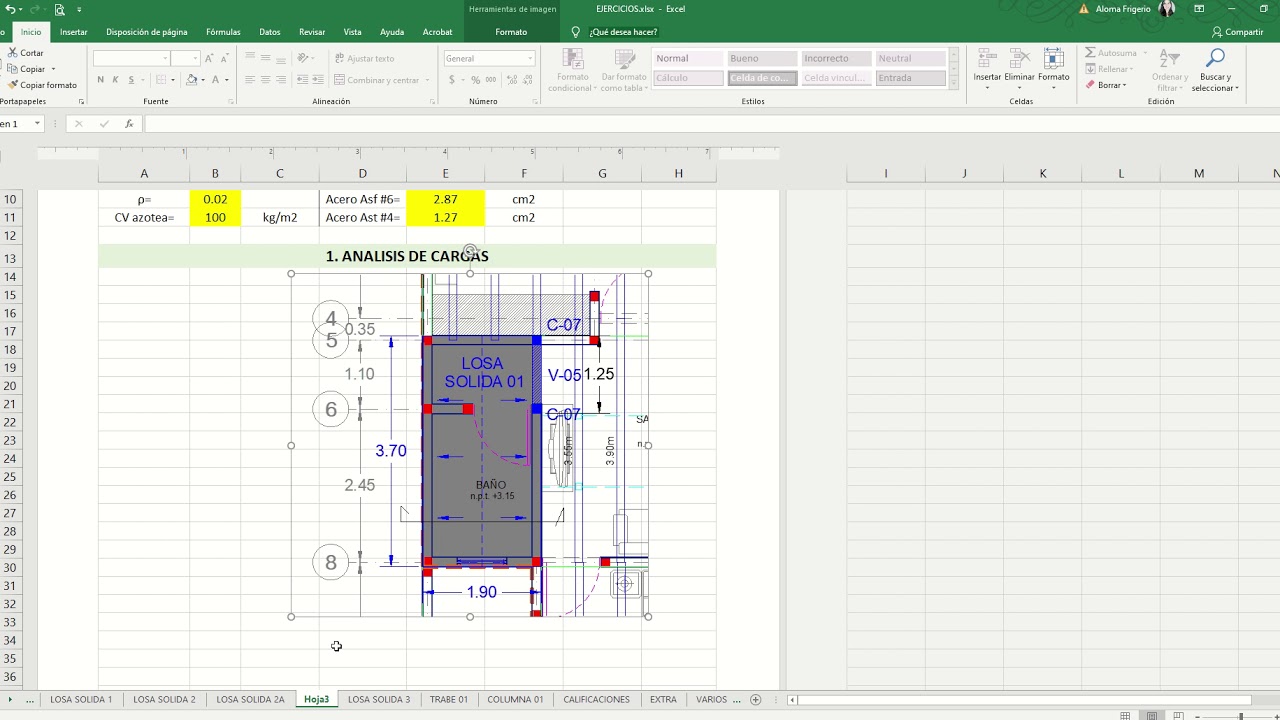
Task: Open the font size combo box
Action: 185,59
